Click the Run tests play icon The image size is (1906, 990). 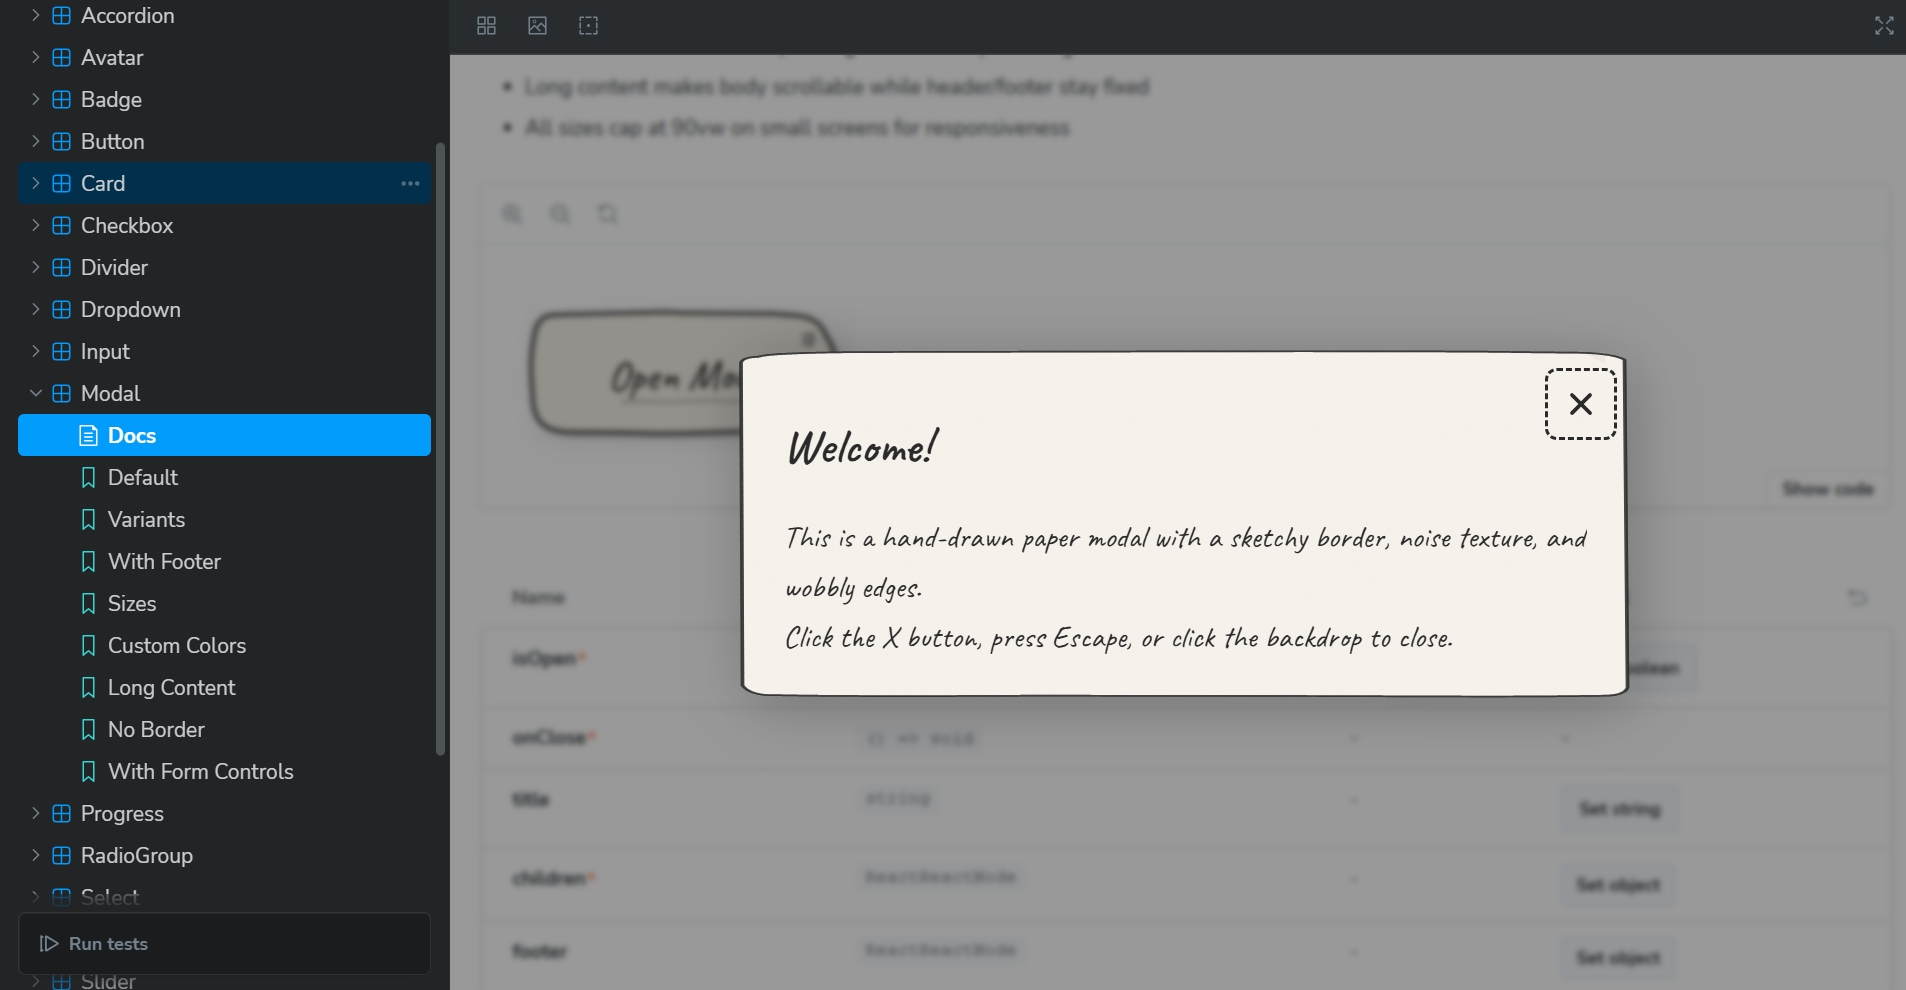tap(49, 944)
